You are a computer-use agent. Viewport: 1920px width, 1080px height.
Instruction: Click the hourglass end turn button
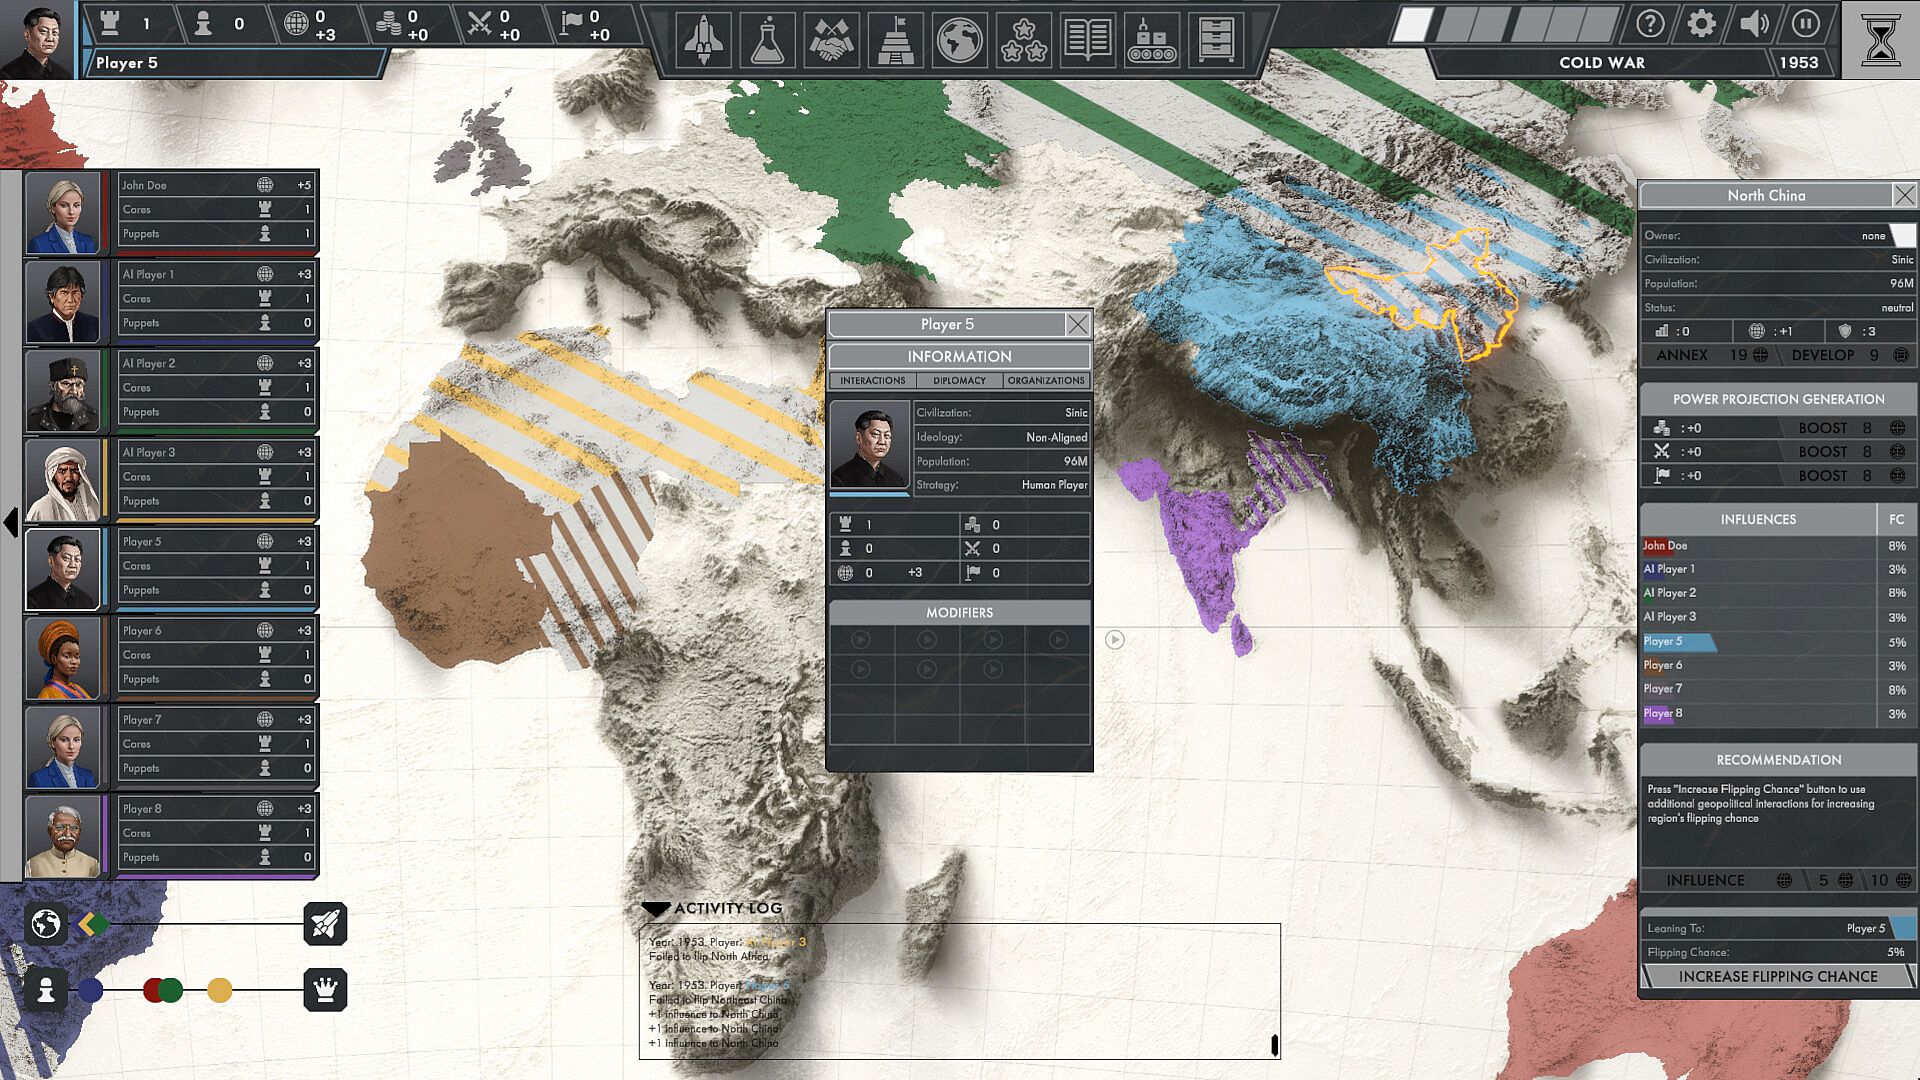pos(1880,40)
